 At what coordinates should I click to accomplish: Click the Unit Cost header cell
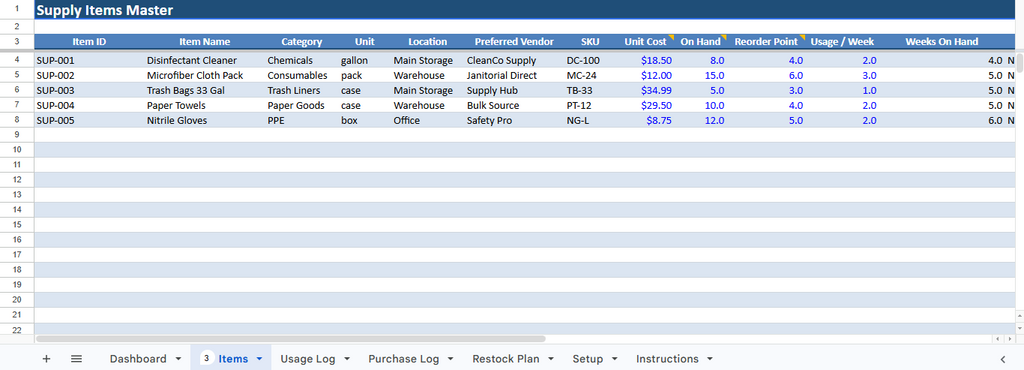(645, 41)
